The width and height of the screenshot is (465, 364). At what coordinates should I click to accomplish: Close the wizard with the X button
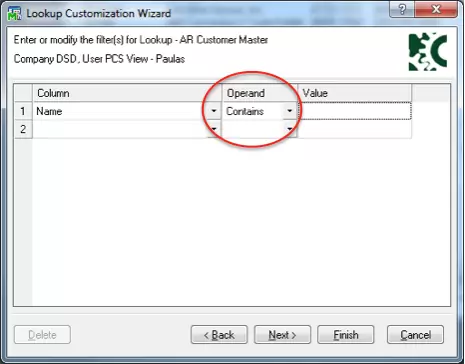pyautogui.click(x=436, y=9)
